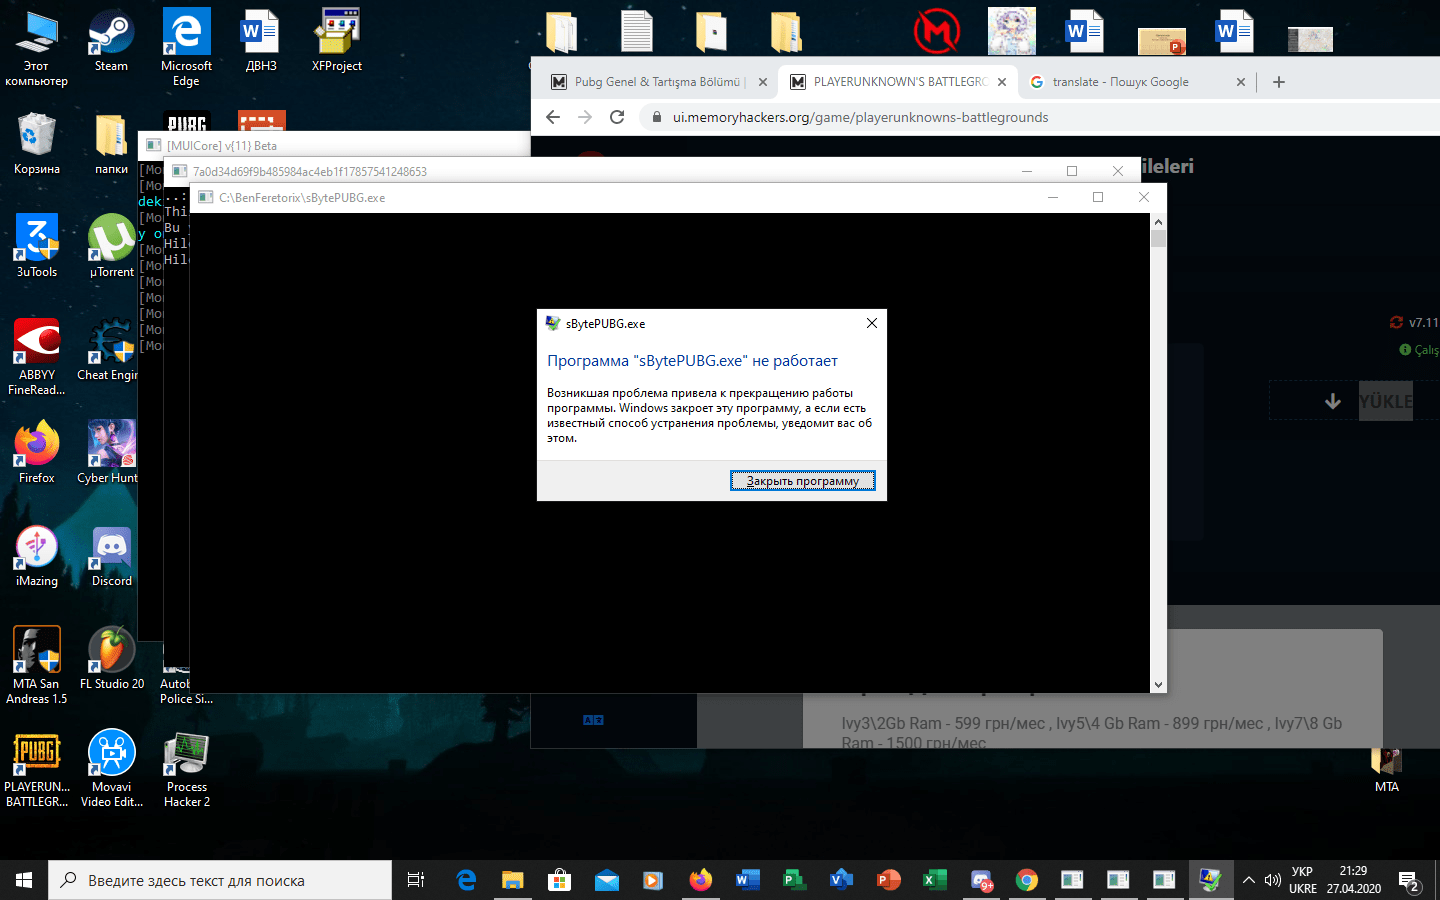
Task: Close the Pubg Genel tab
Action: pos(762,82)
